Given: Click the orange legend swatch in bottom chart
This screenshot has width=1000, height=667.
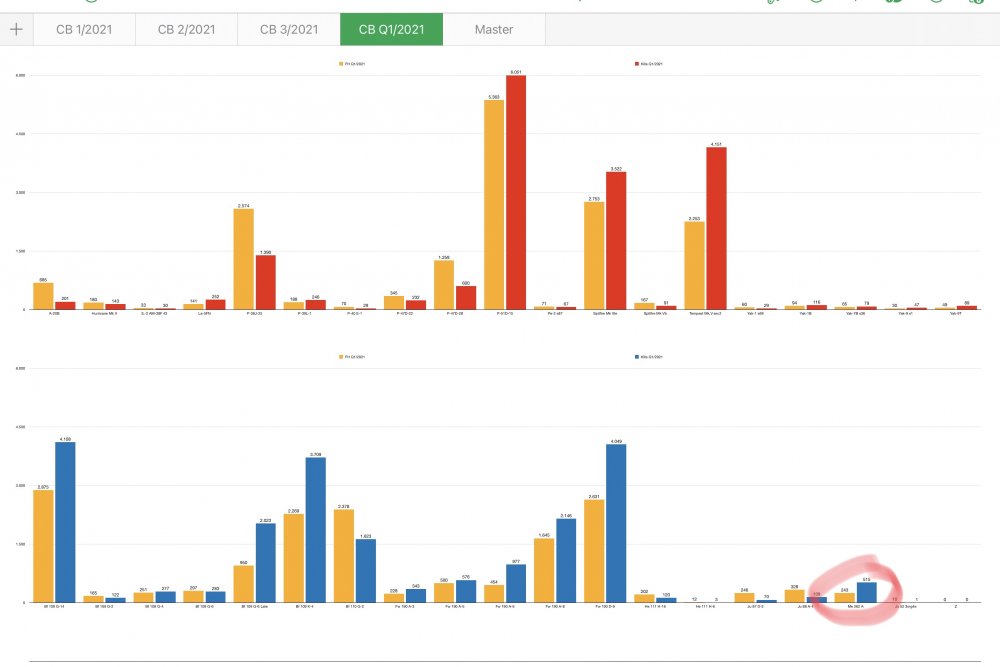Looking at the screenshot, I should 341,357.
